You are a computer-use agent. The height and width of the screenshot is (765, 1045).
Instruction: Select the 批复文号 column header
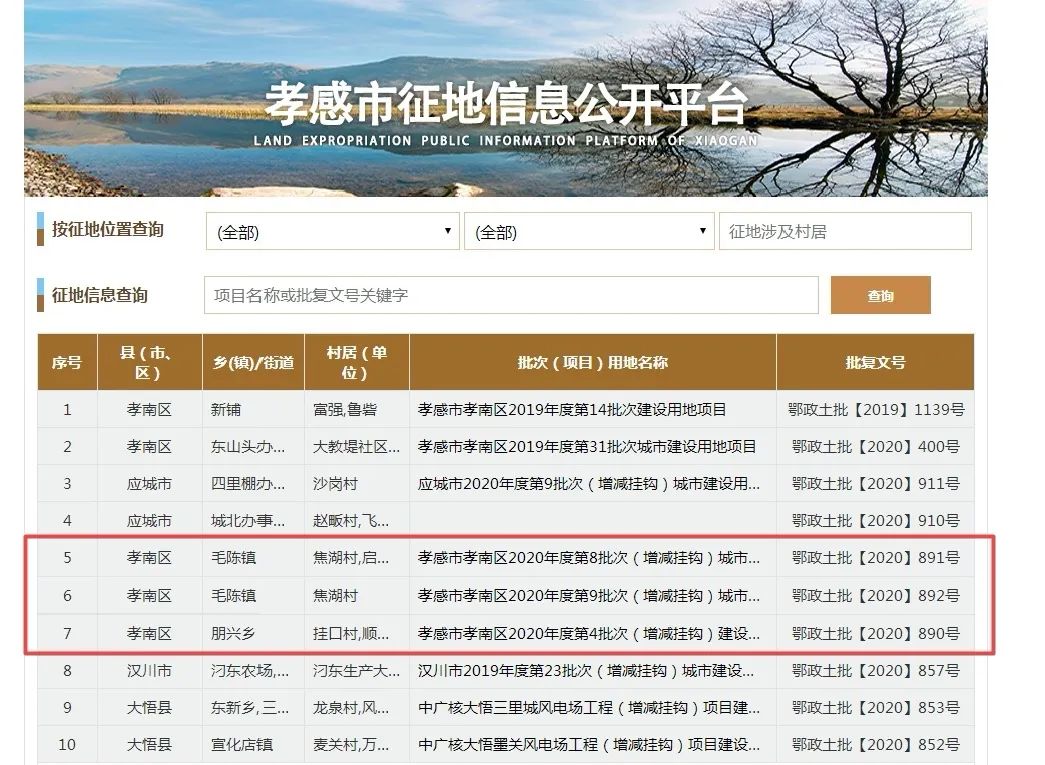[875, 362]
